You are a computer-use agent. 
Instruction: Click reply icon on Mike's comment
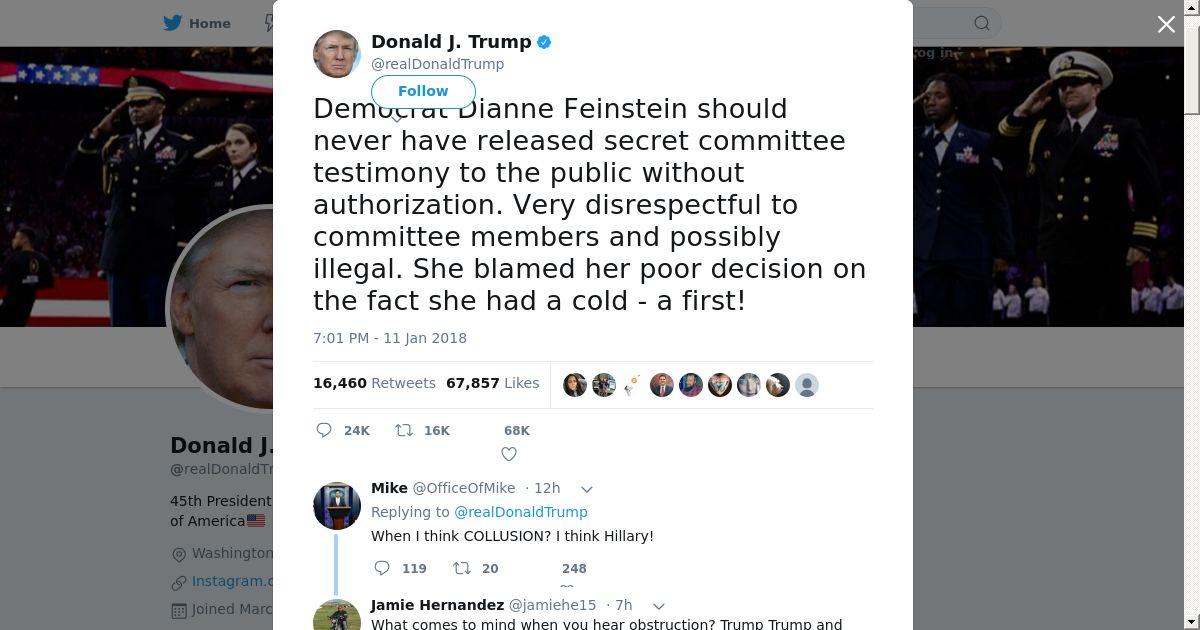[382, 568]
